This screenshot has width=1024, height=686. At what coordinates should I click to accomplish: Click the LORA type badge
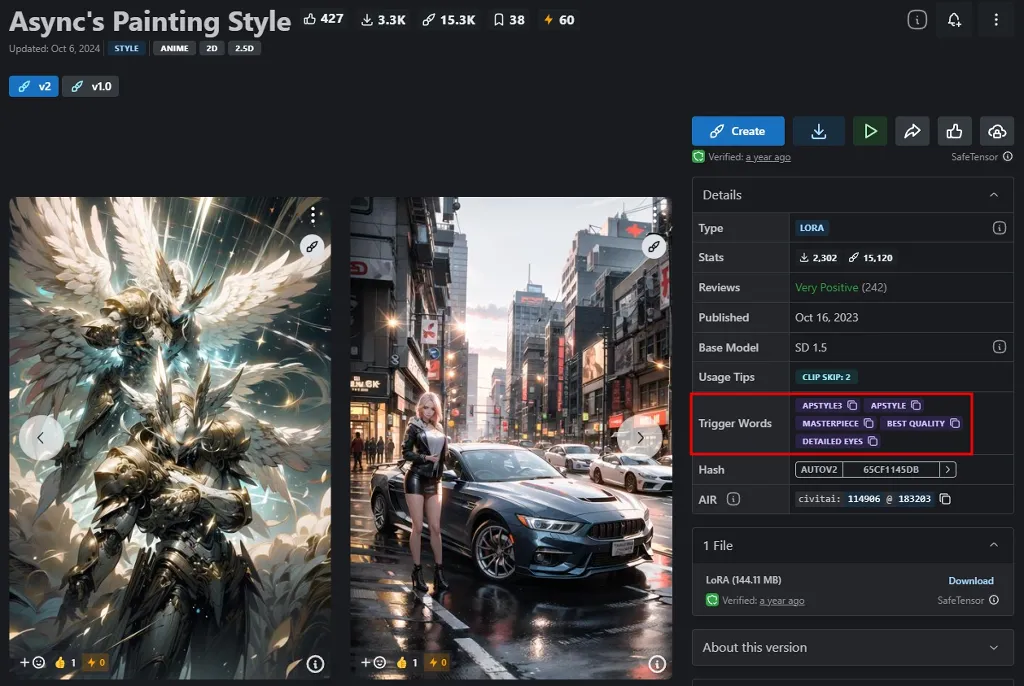[812, 228]
